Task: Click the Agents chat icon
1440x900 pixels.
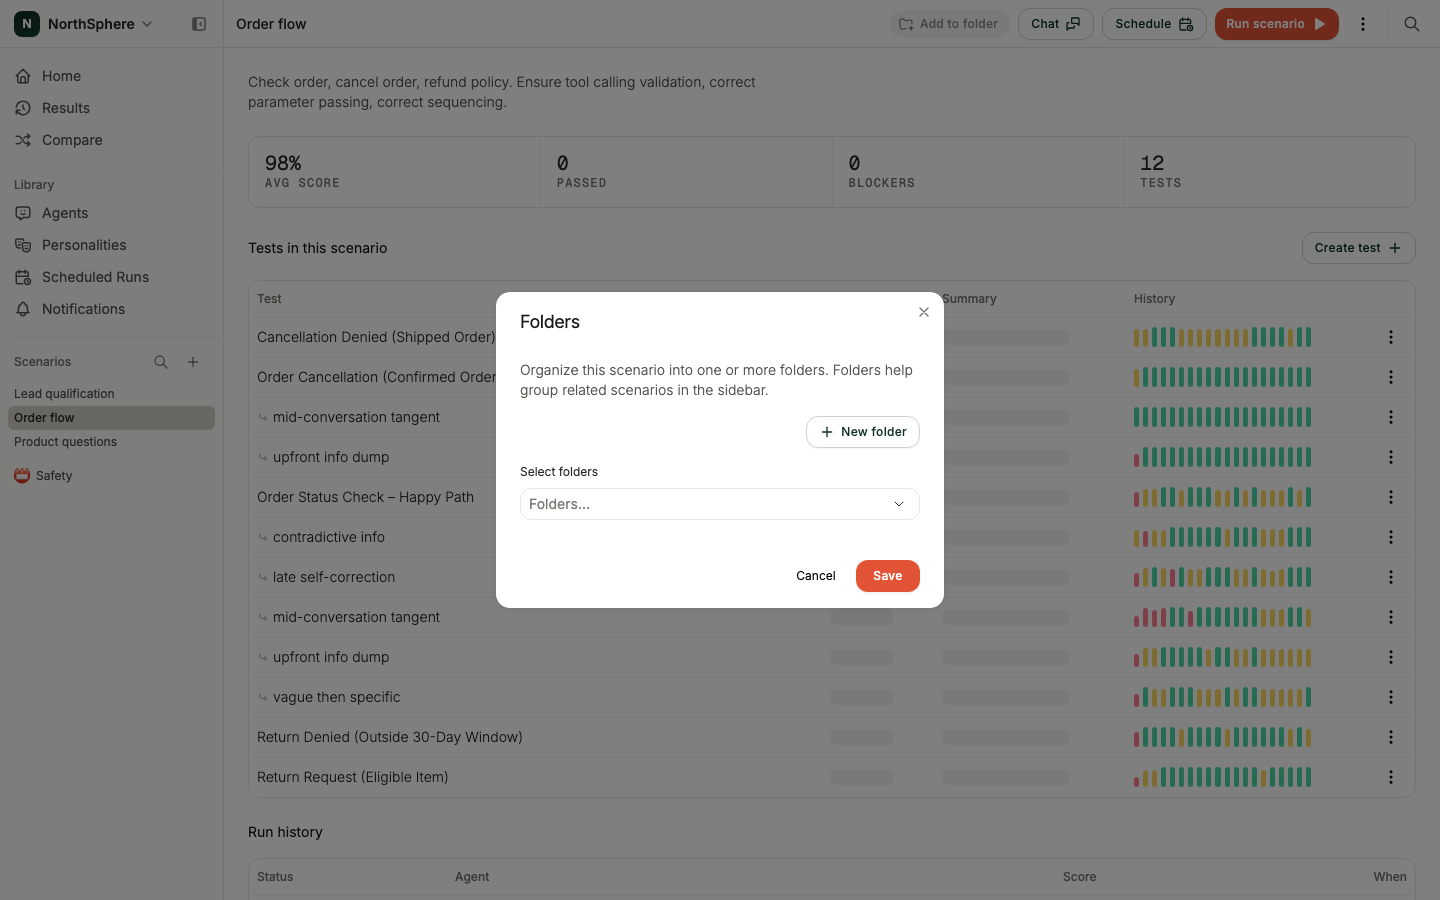Action: [23, 213]
